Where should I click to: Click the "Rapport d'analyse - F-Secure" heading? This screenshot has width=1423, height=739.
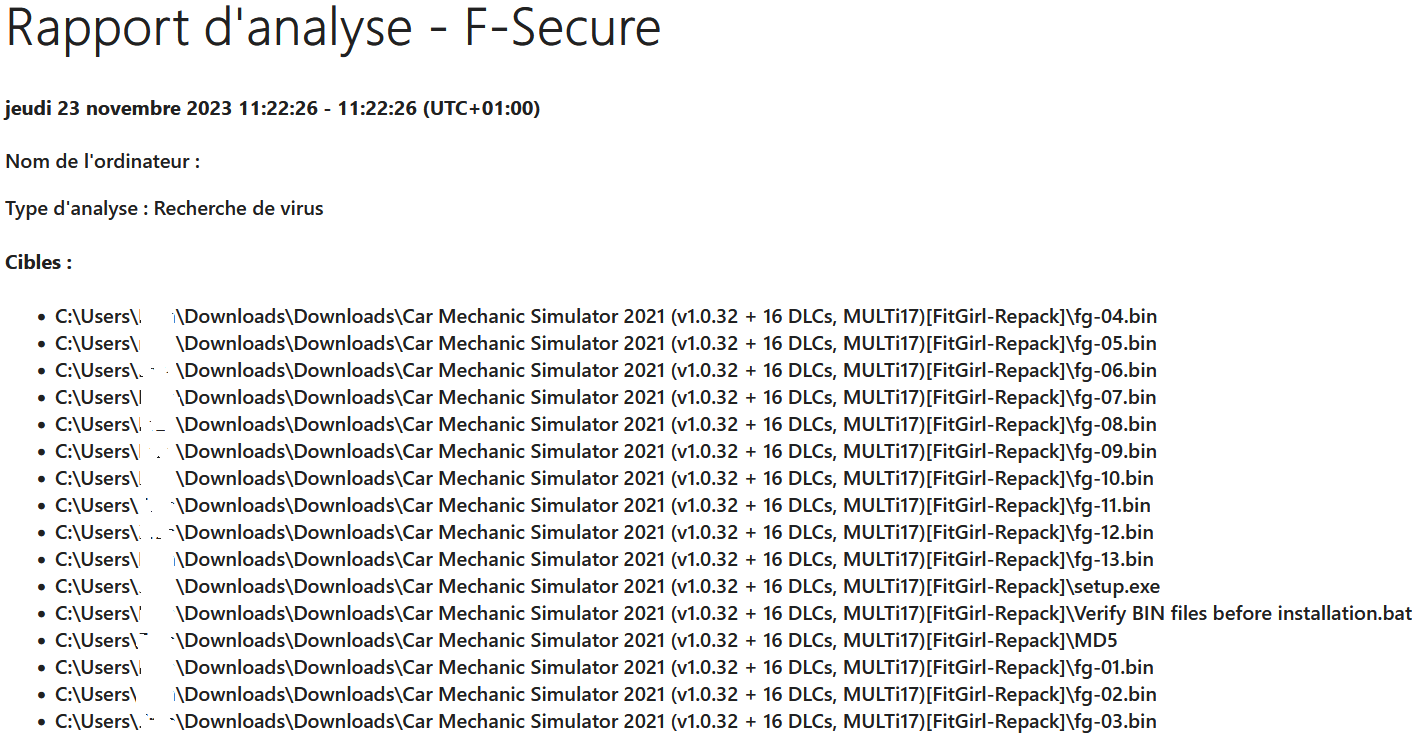coord(333,28)
